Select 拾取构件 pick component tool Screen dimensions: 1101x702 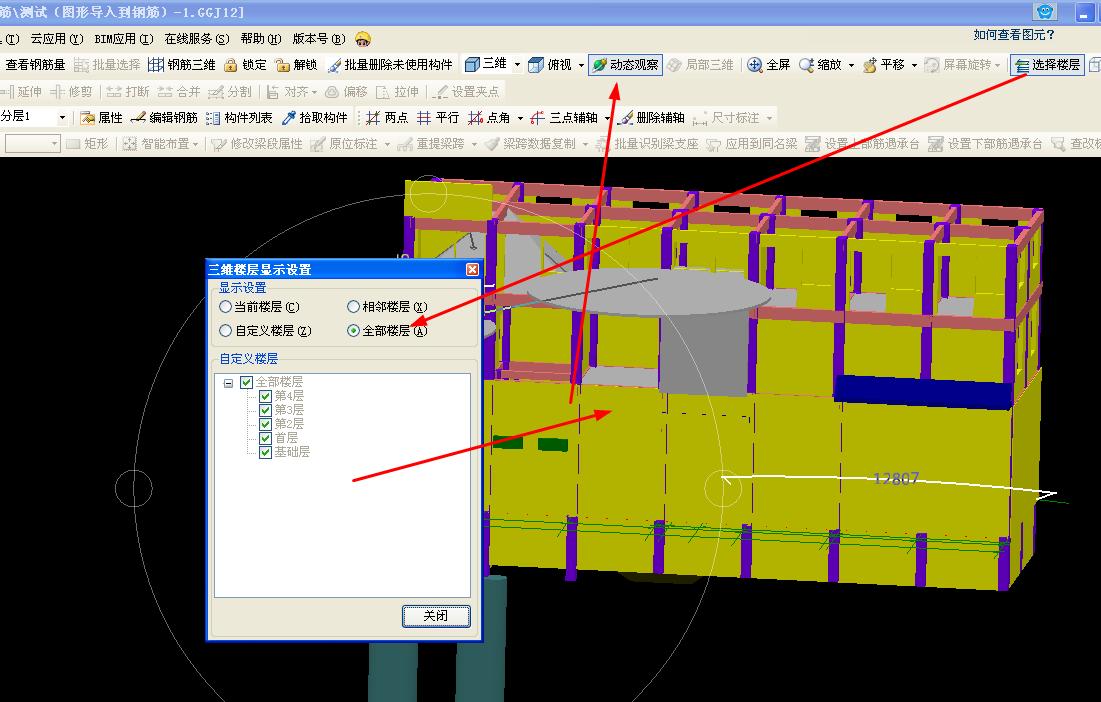tap(314, 117)
